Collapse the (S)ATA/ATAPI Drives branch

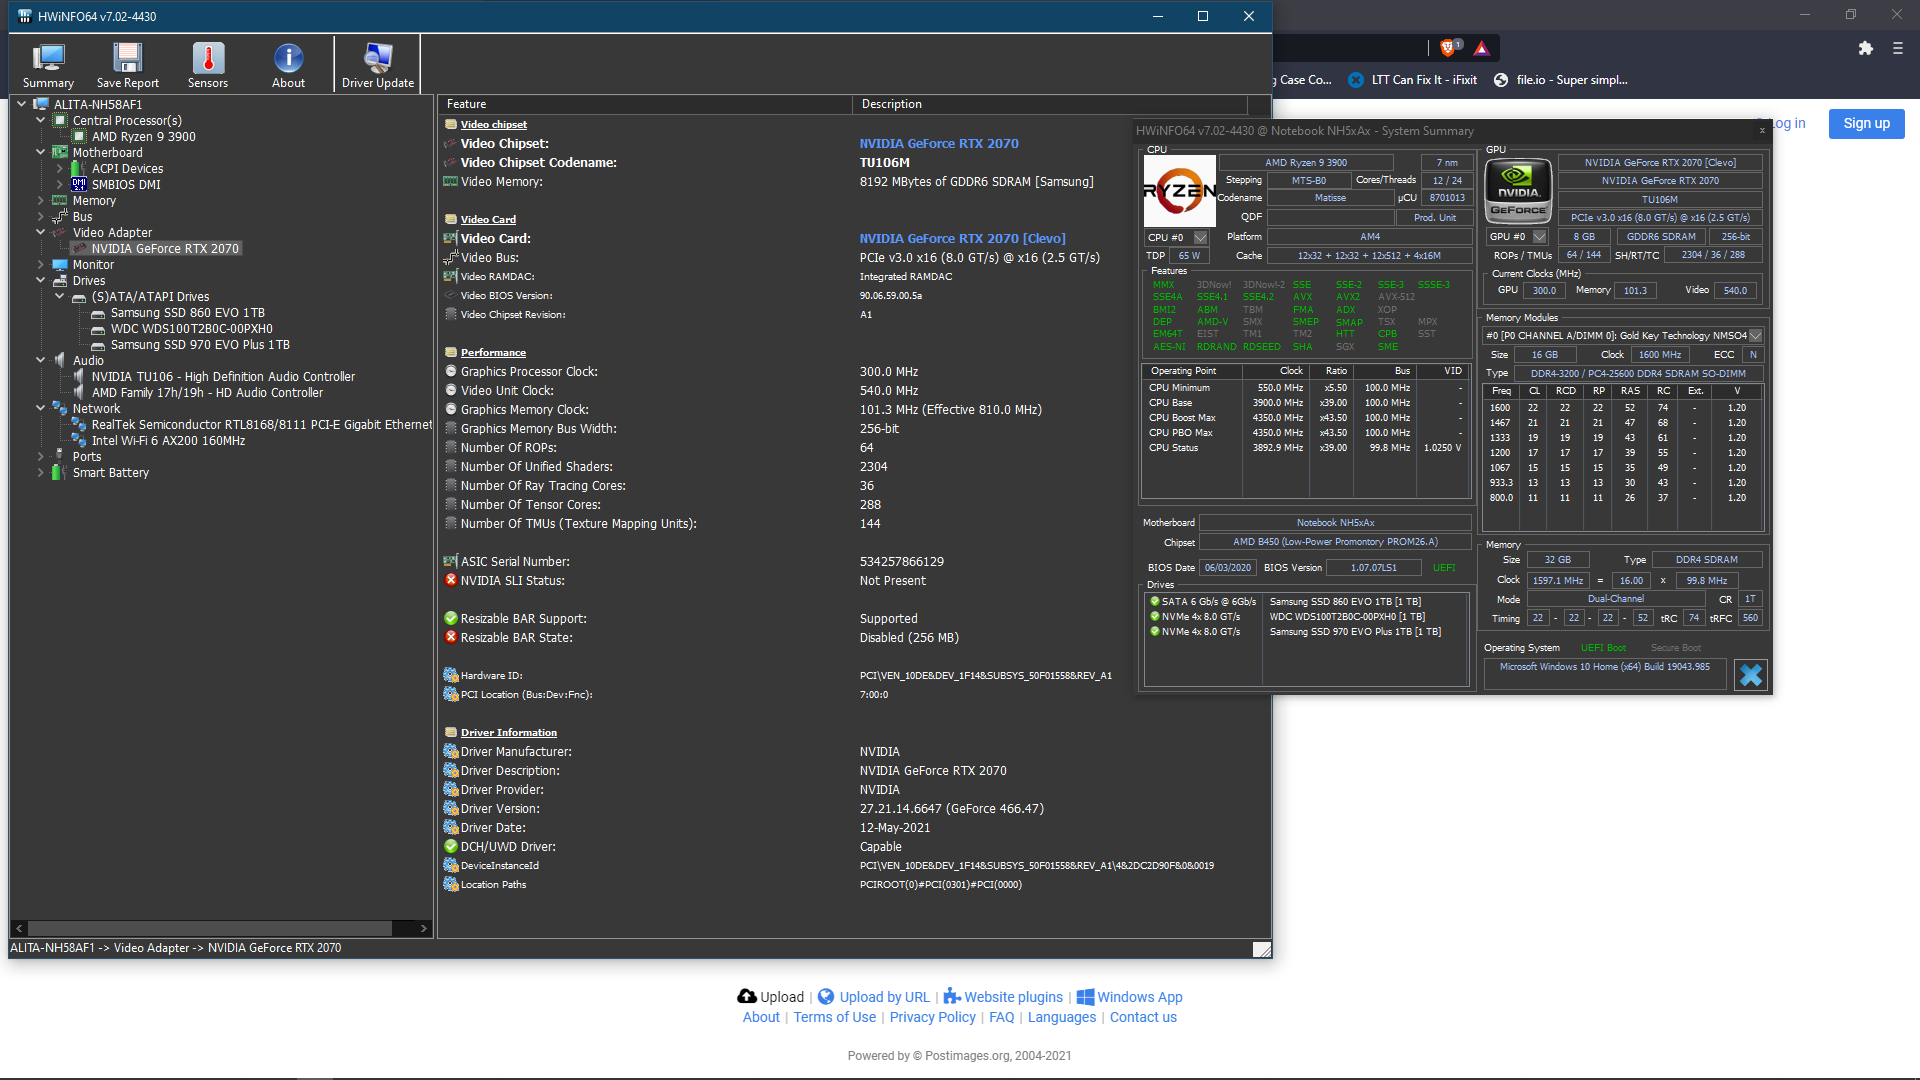pyautogui.click(x=60, y=296)
